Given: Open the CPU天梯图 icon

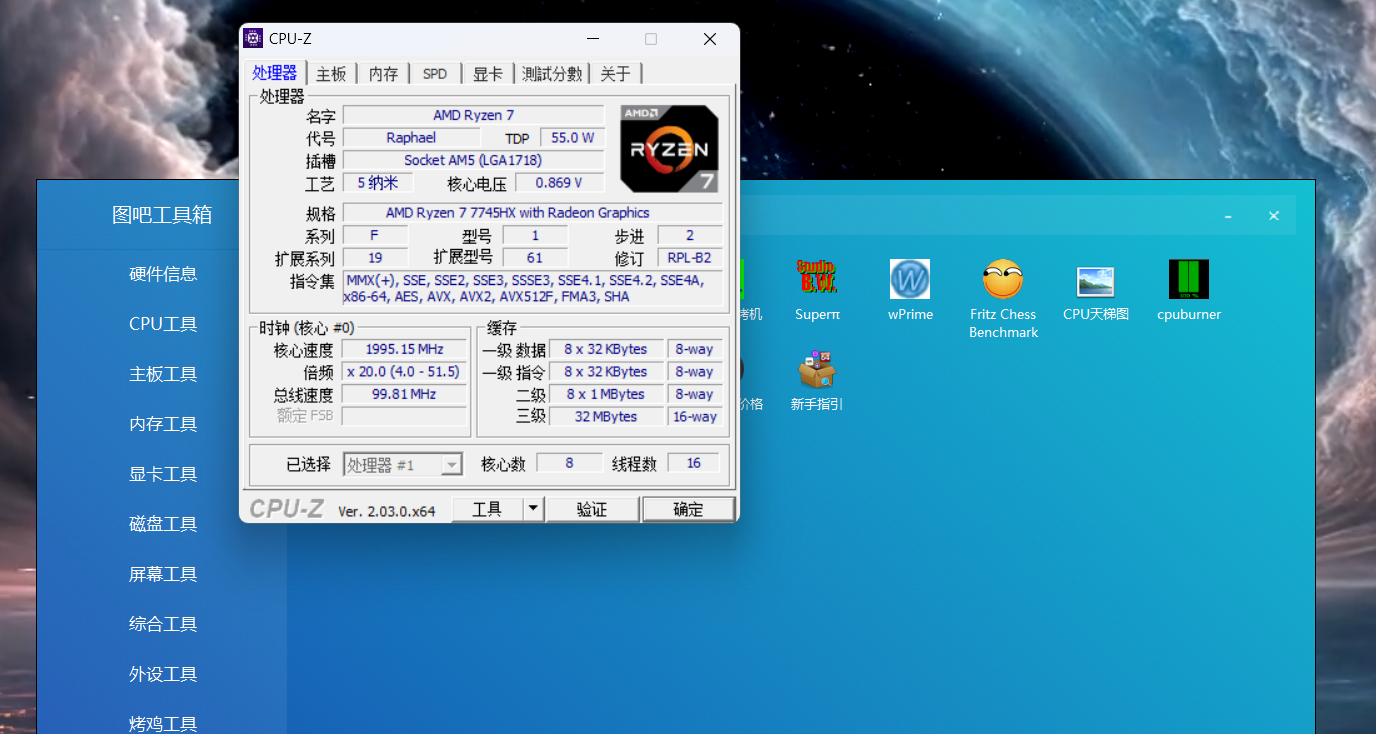Looking at the screenshot, I should [1096, 281].
